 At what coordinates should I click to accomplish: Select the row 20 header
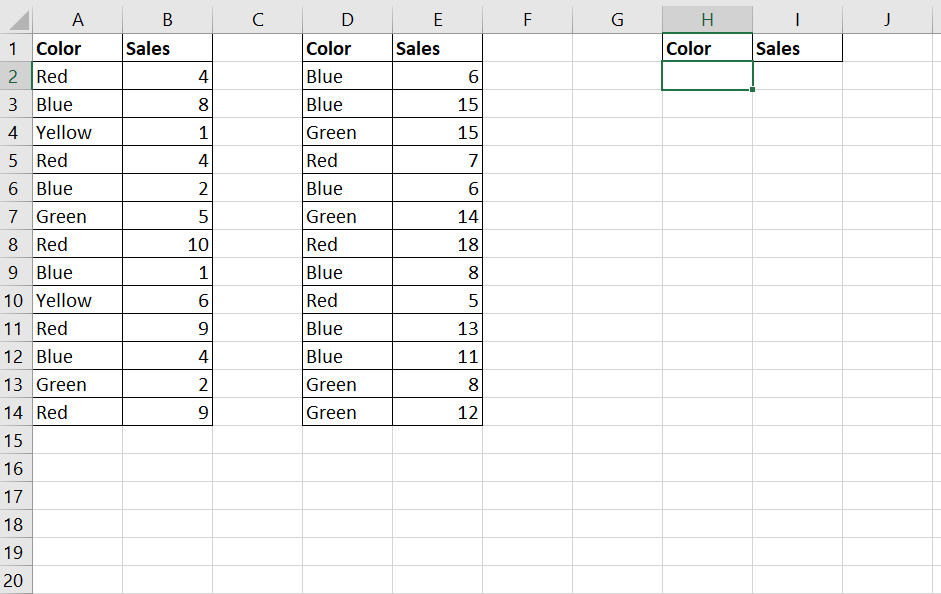pyautogui.click(x=16, y=580)
